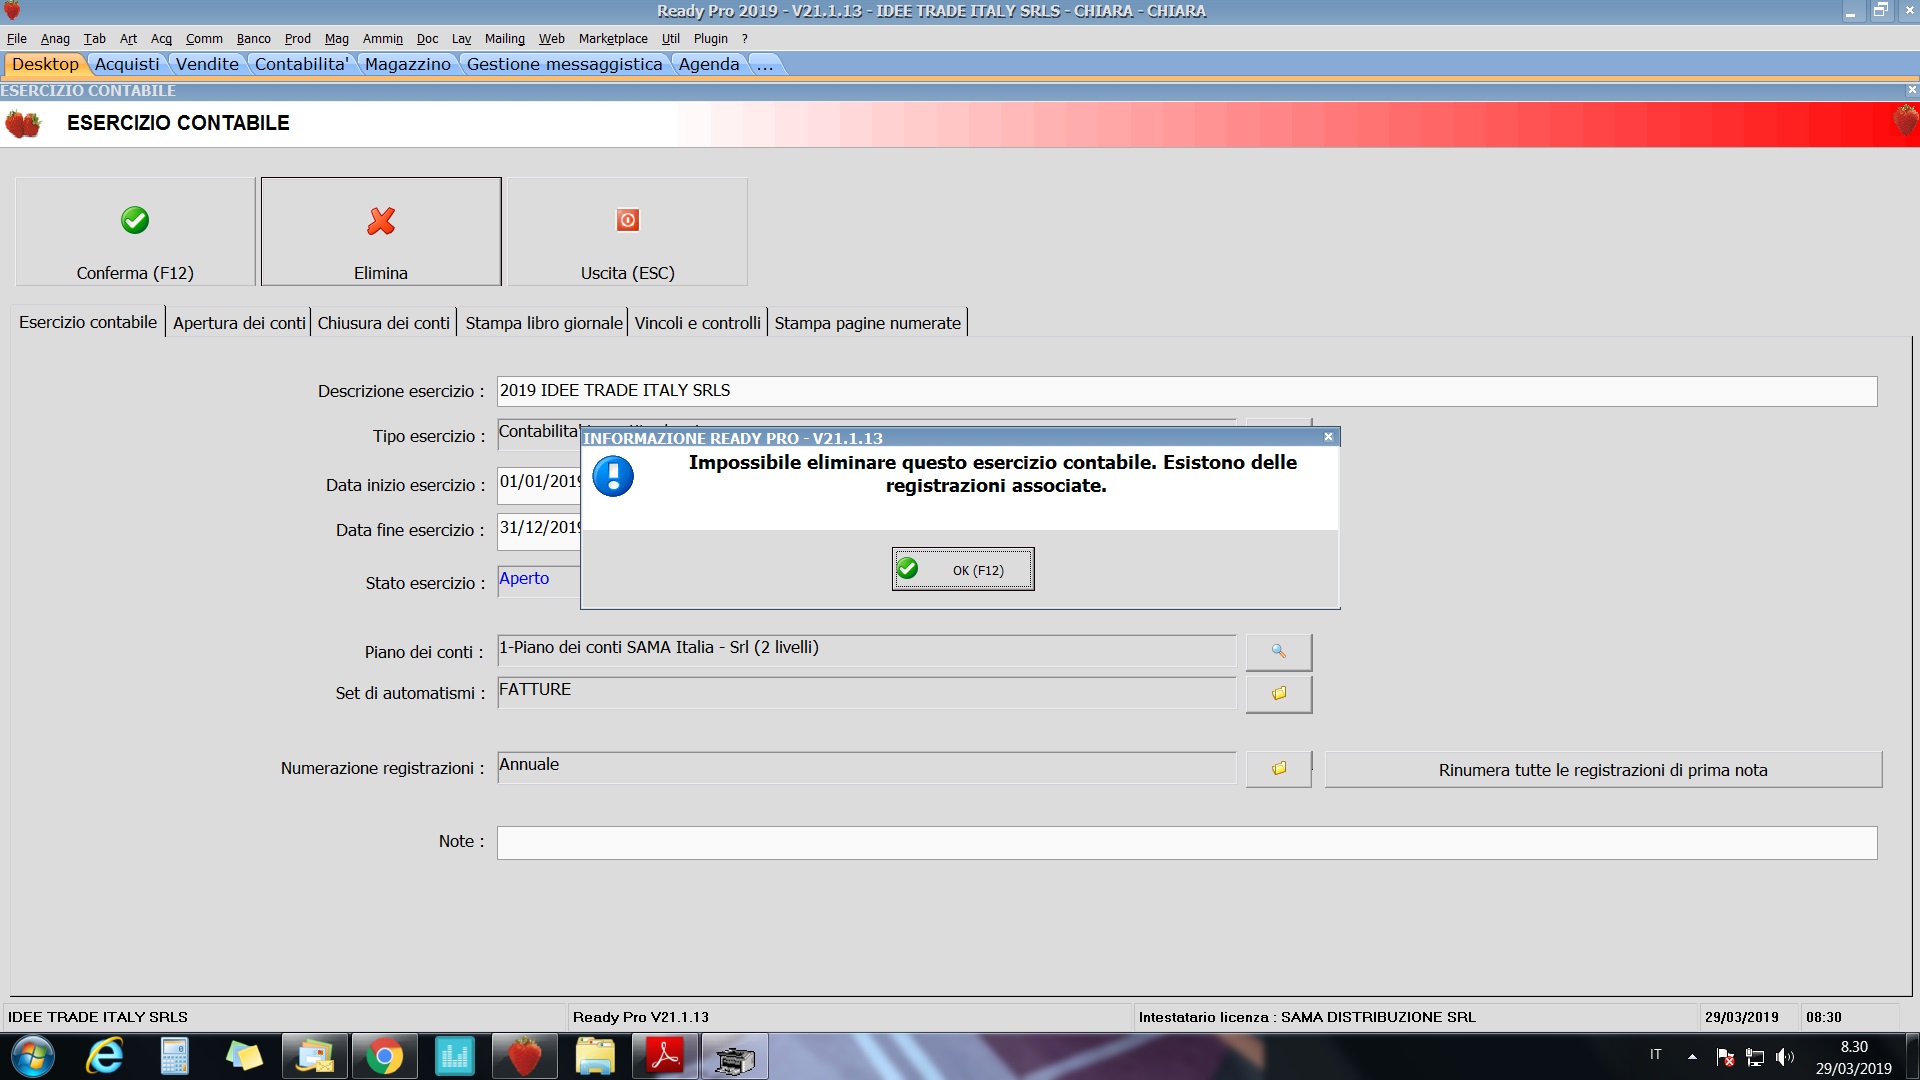Open Set di automatismi folder lookup

click(x=1278, y=693)
